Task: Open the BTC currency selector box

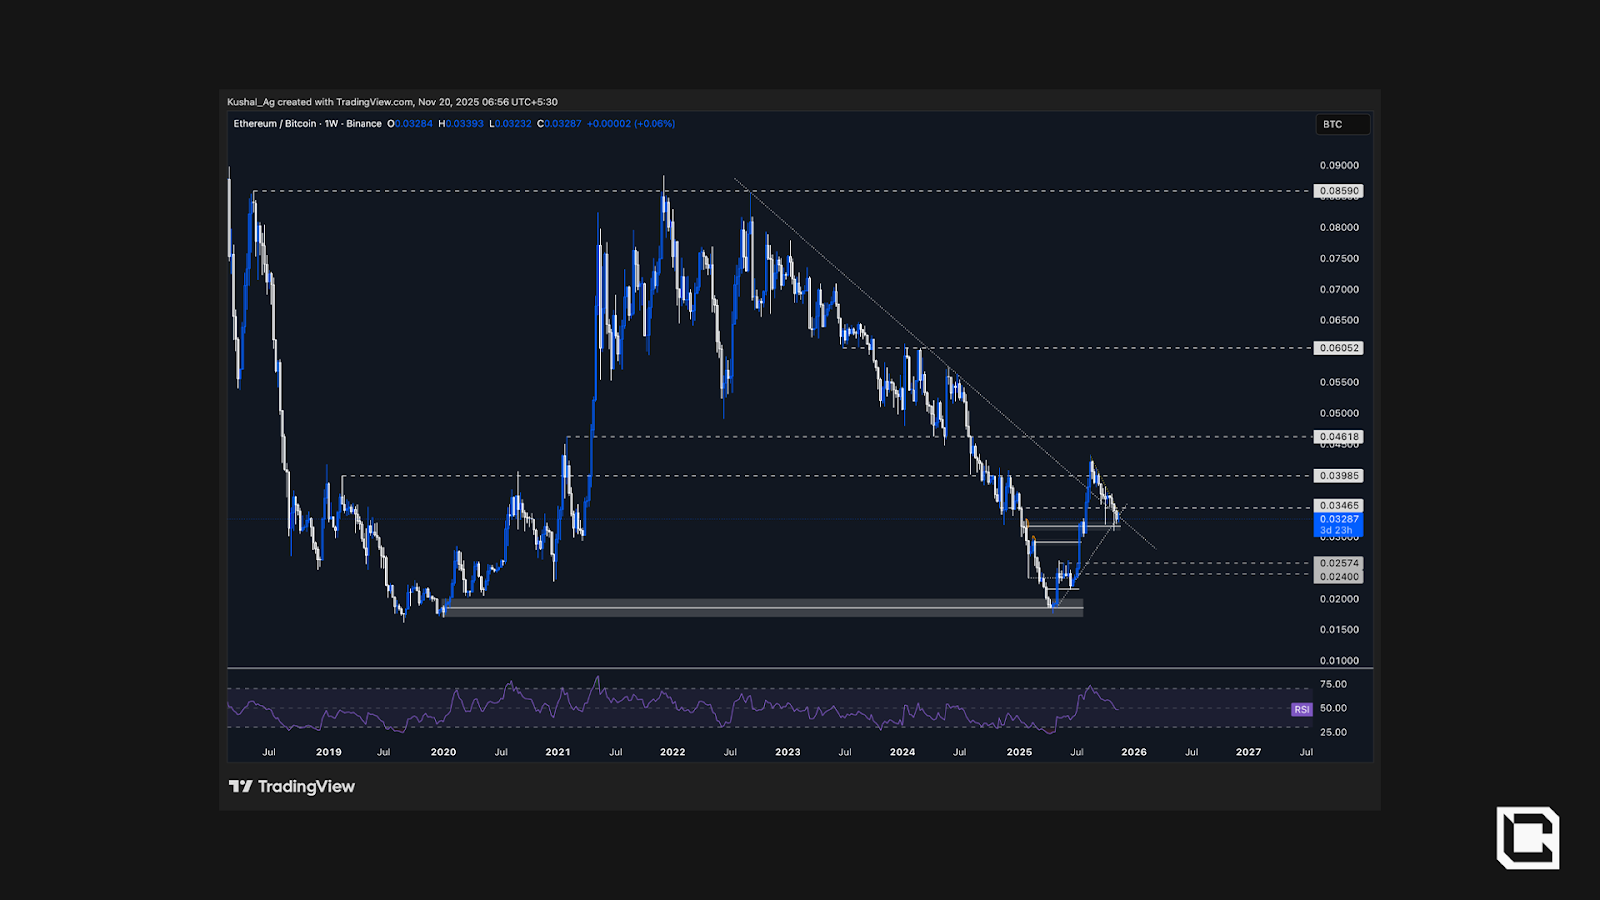Action: pyautogui.click(x=1342, y=124)
